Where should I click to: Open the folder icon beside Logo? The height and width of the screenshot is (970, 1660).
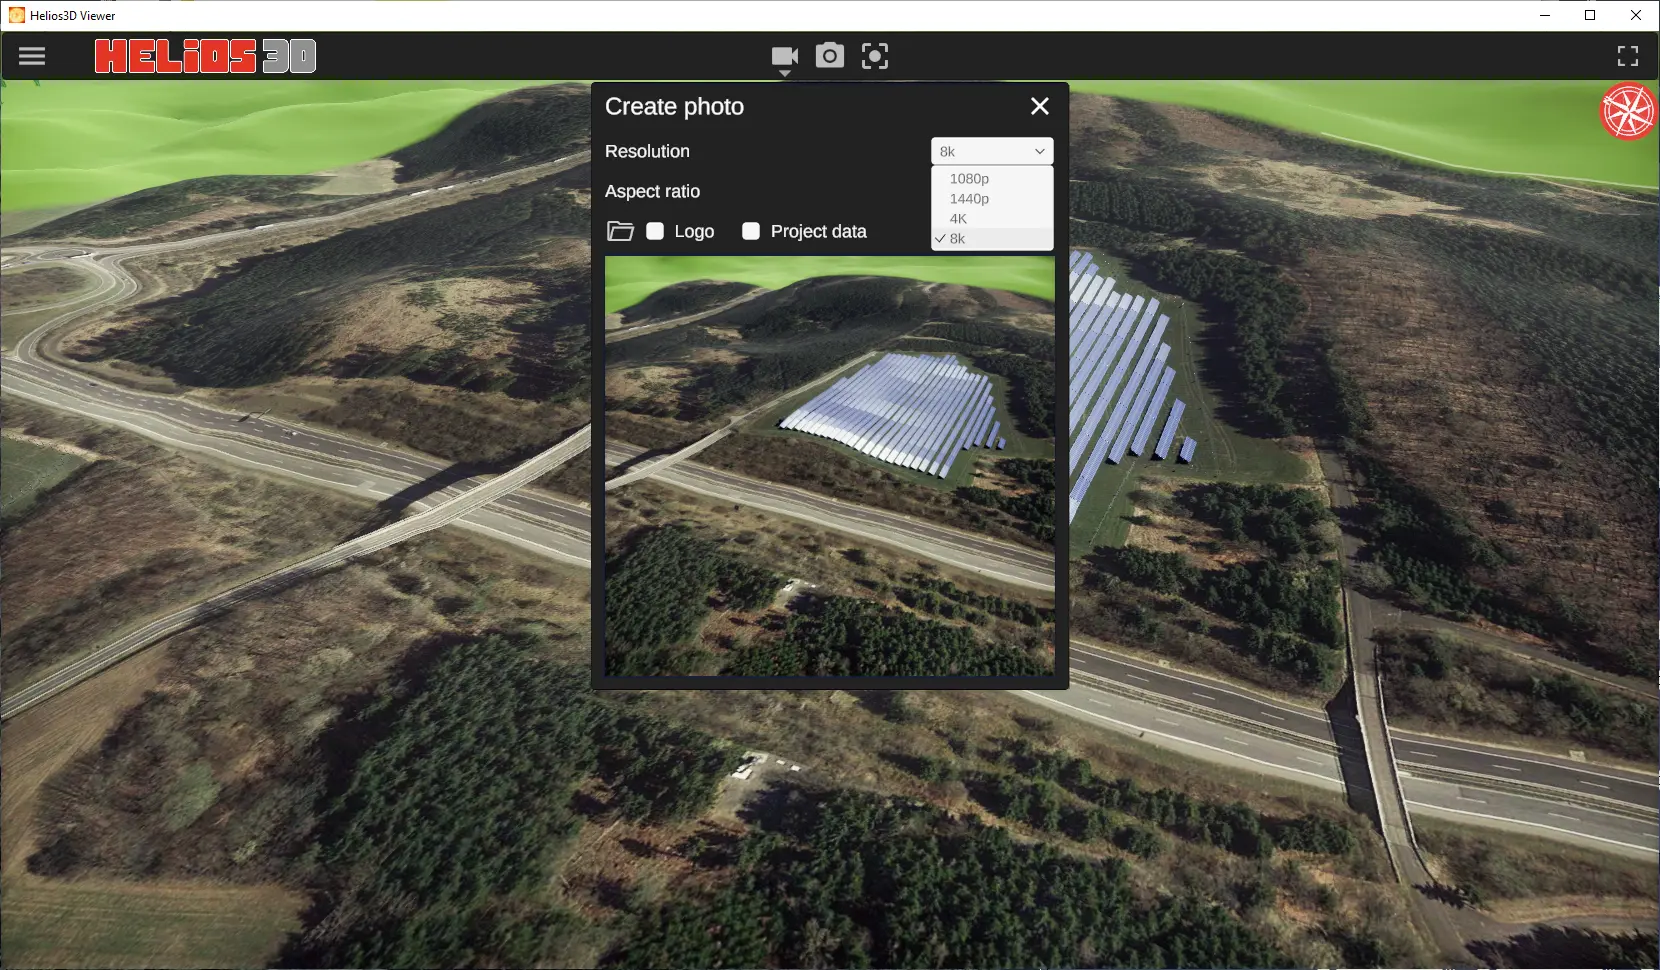click(620, 231)
